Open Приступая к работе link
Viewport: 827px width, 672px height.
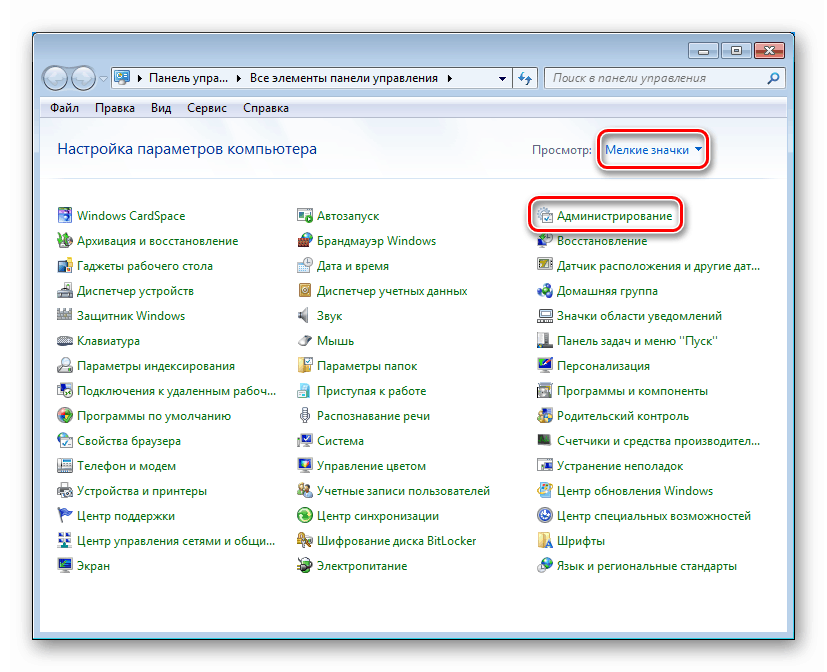coord(371,391)
